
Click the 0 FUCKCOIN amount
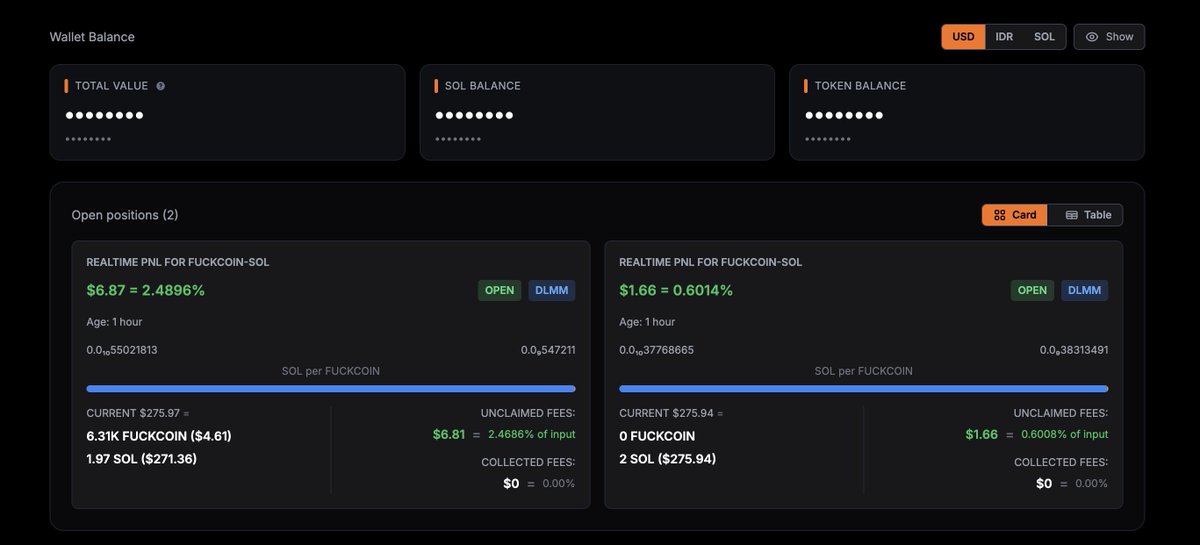coord(657,436)
